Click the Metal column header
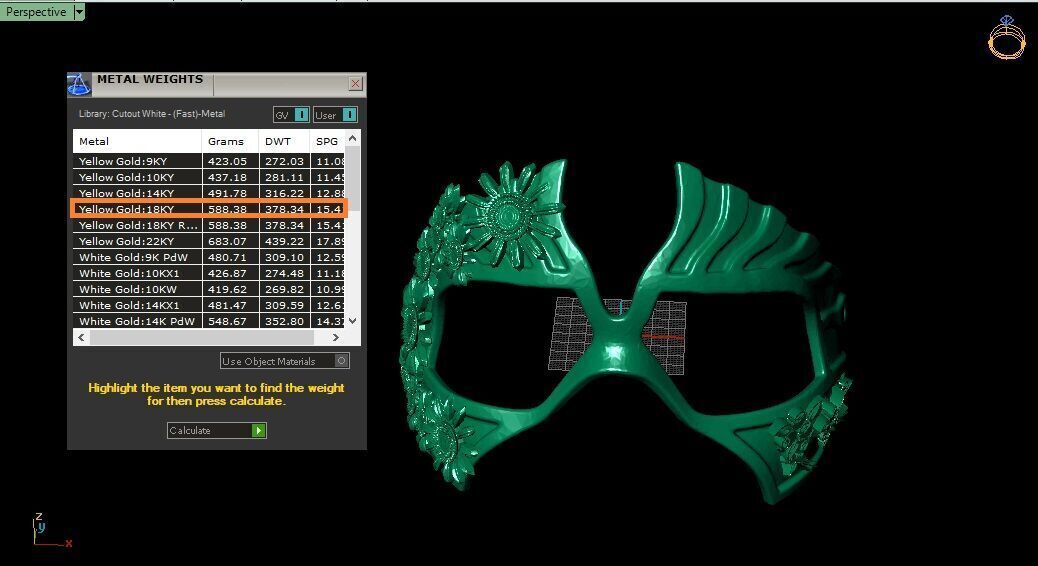This screenshot has width=1038, height=566. [137, 141]
